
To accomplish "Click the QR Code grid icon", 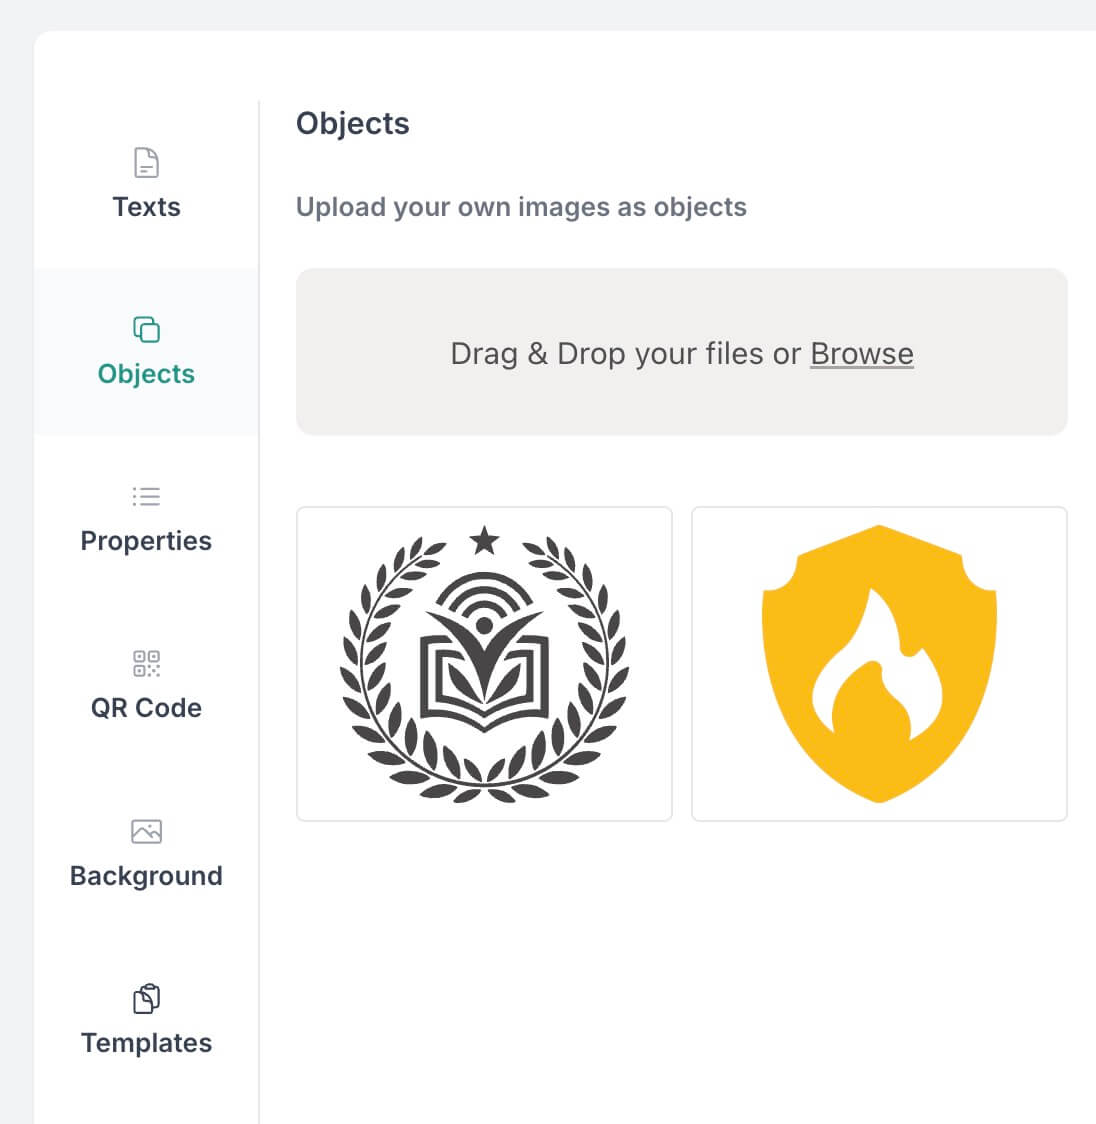I will pyautogui.click(x=146, y=663).
